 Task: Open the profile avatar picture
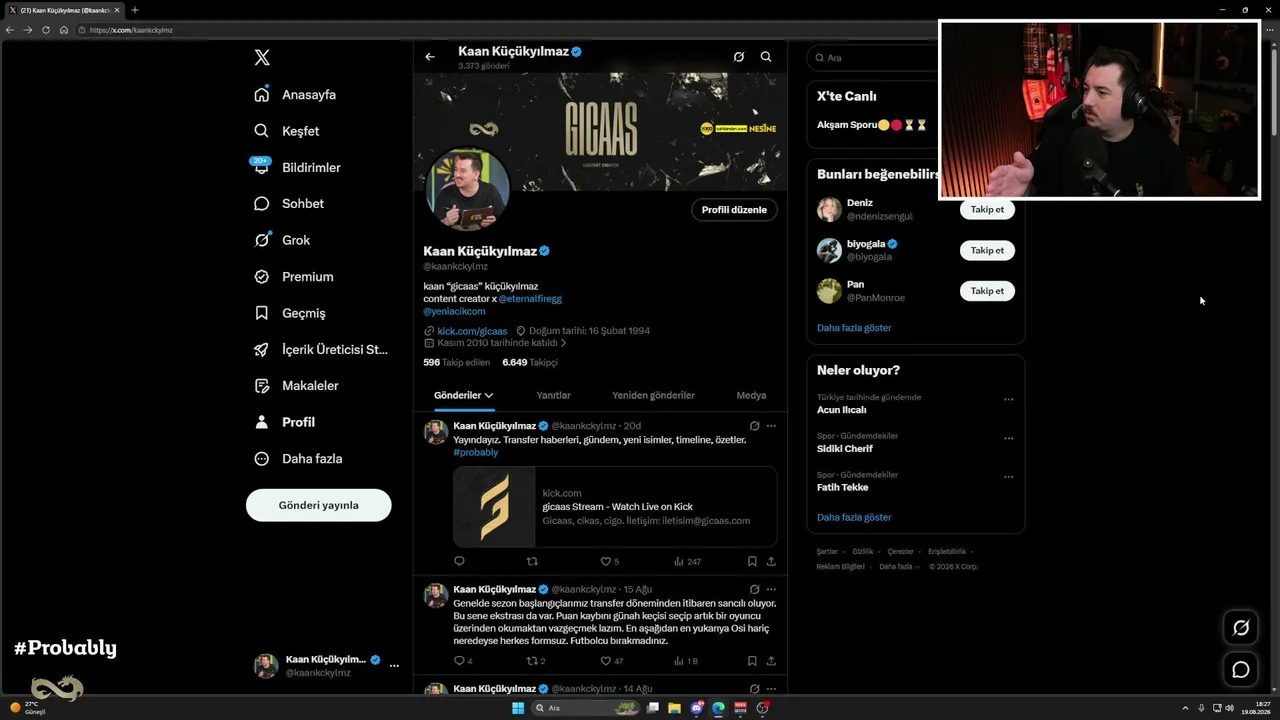tap(468, 189)
